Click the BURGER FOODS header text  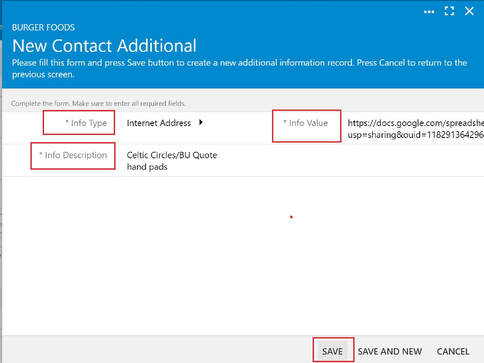(x=43, y=27)
